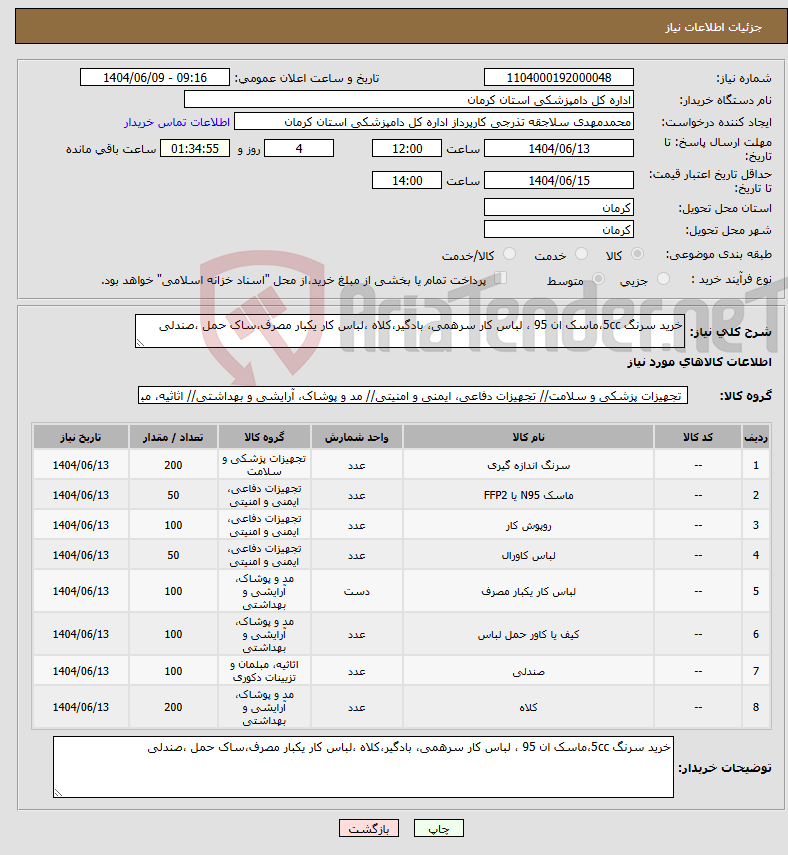Image resolution: width=788 pixels, height=855 pixels.
Task: Click the سرنگ اندازه گیری item name
Action: coord(528,466)
